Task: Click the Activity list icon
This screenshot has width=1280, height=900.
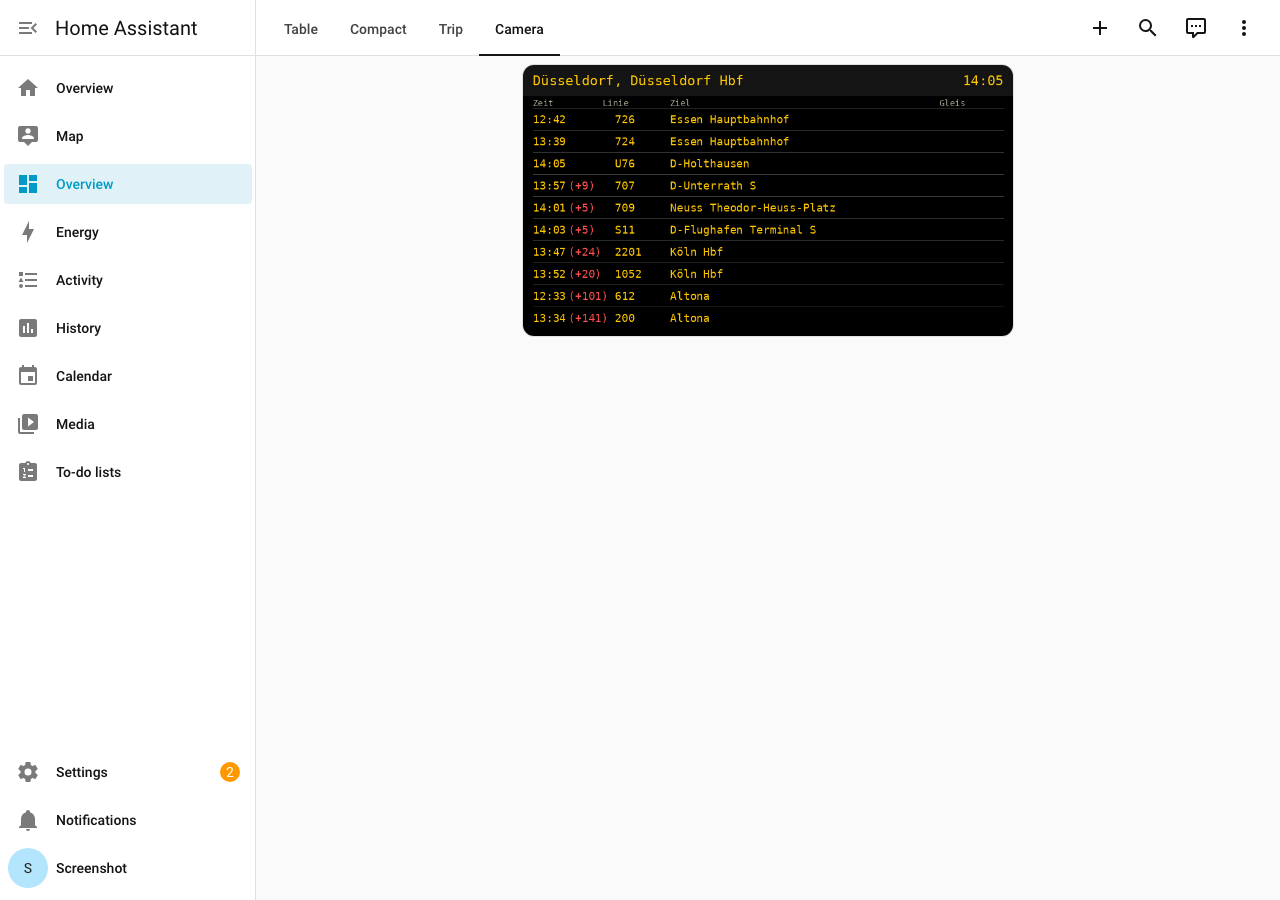Action: tap(28, 280)
